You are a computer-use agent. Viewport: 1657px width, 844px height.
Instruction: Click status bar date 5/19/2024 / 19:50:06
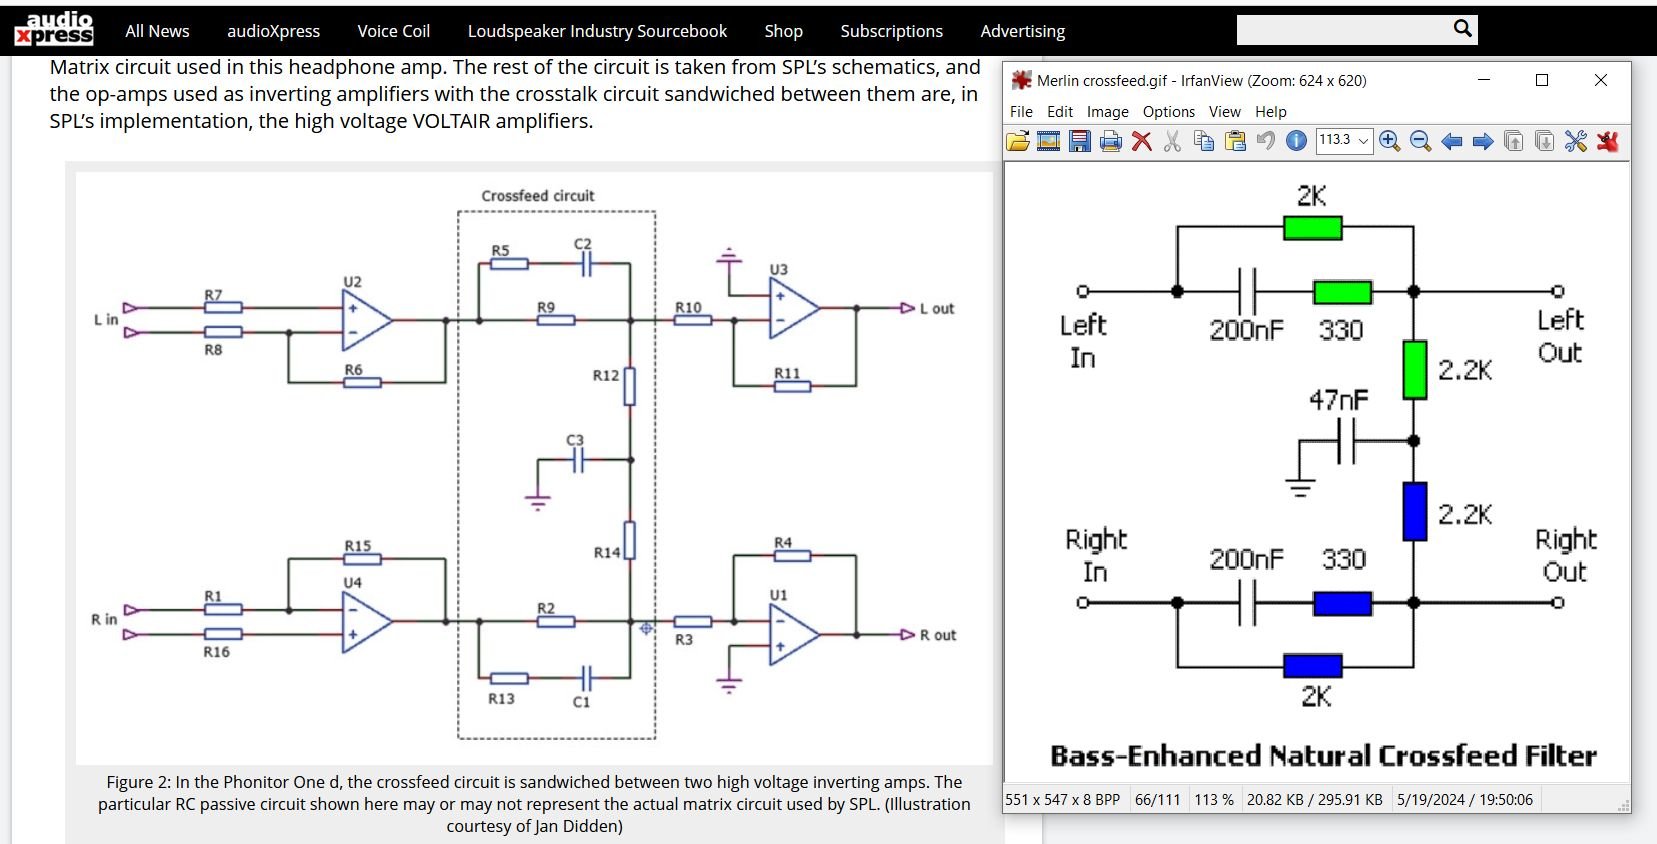pos(1464,800)
